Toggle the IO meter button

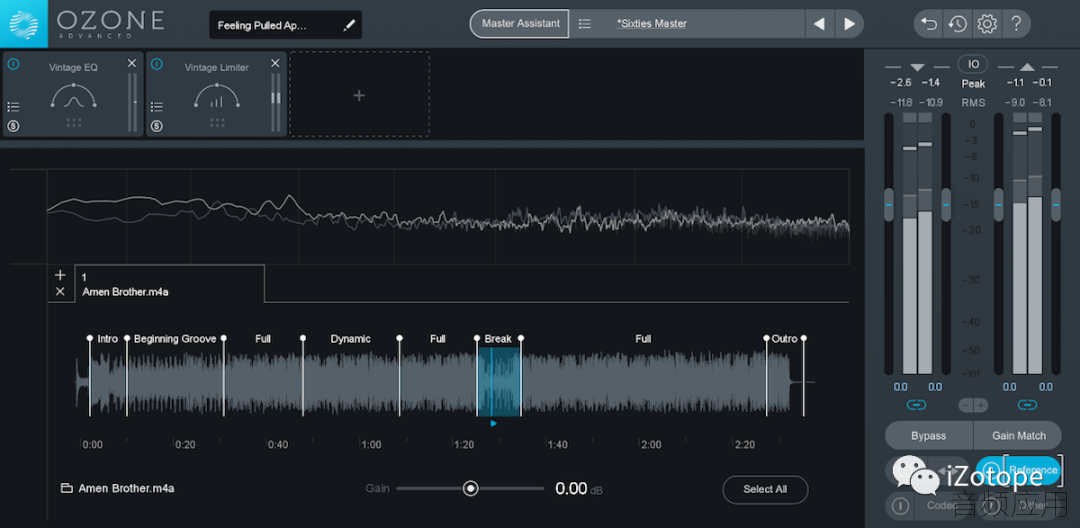(x=973, y=64)
